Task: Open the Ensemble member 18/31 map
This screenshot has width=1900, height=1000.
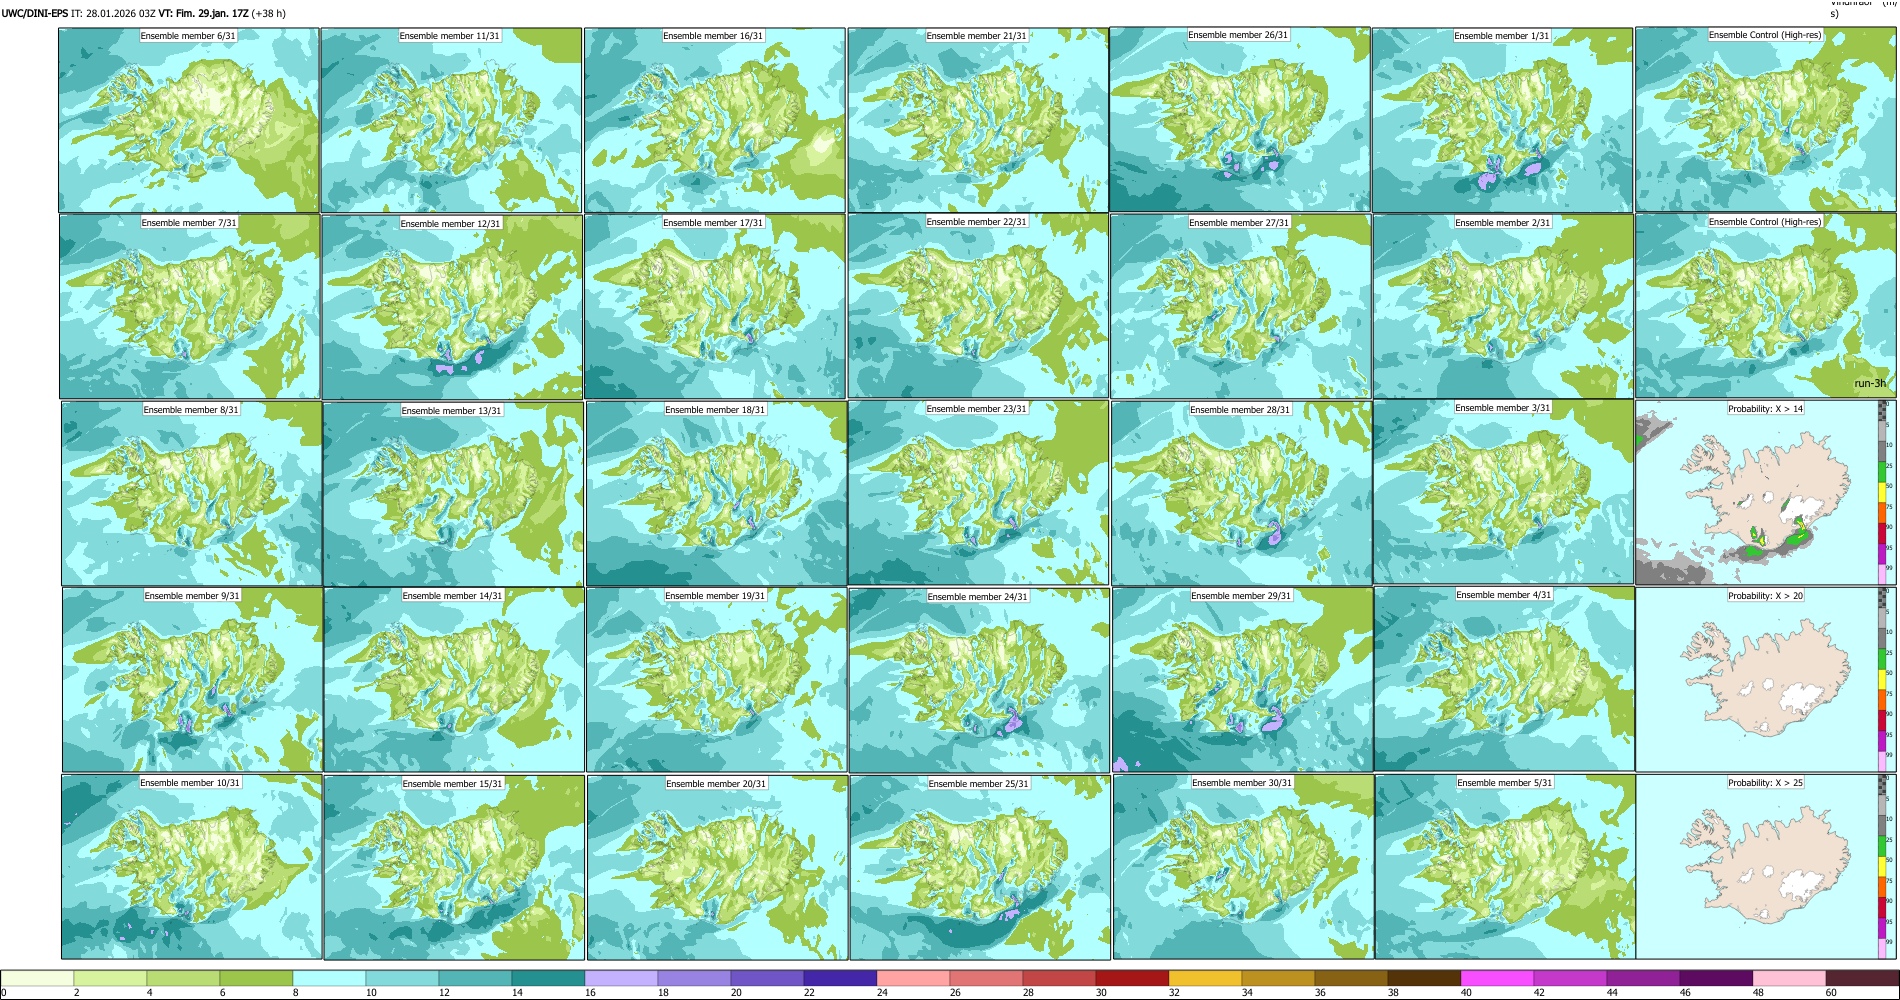Action: tap(716, 493)
